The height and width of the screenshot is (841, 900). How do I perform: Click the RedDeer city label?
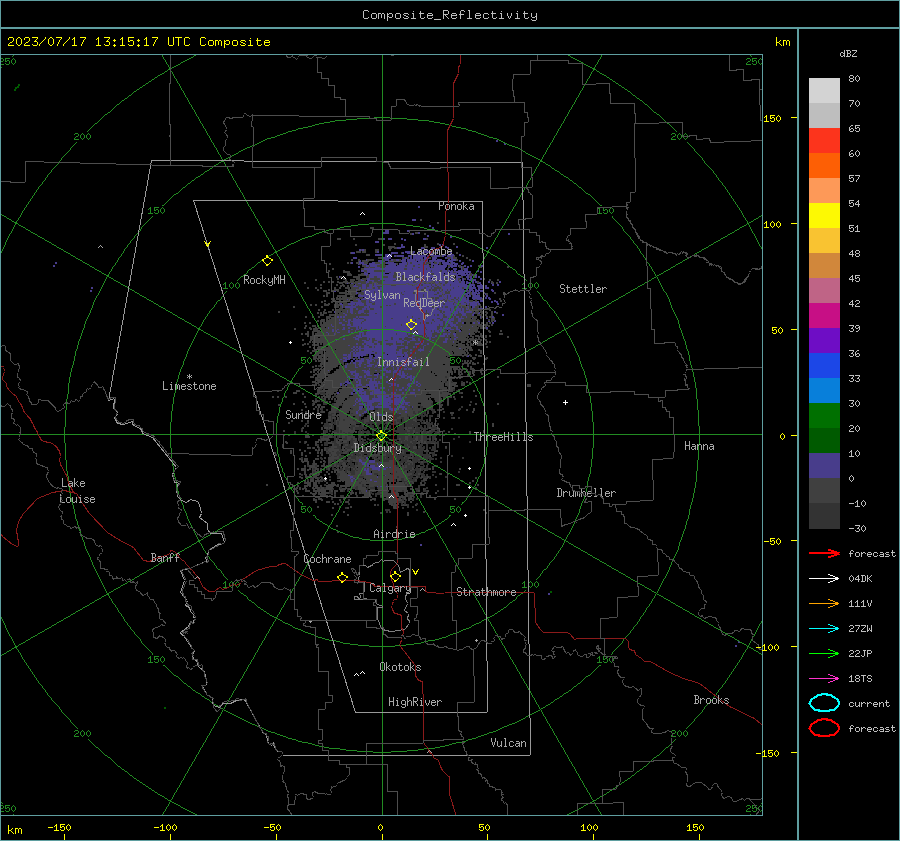(424, 303)
